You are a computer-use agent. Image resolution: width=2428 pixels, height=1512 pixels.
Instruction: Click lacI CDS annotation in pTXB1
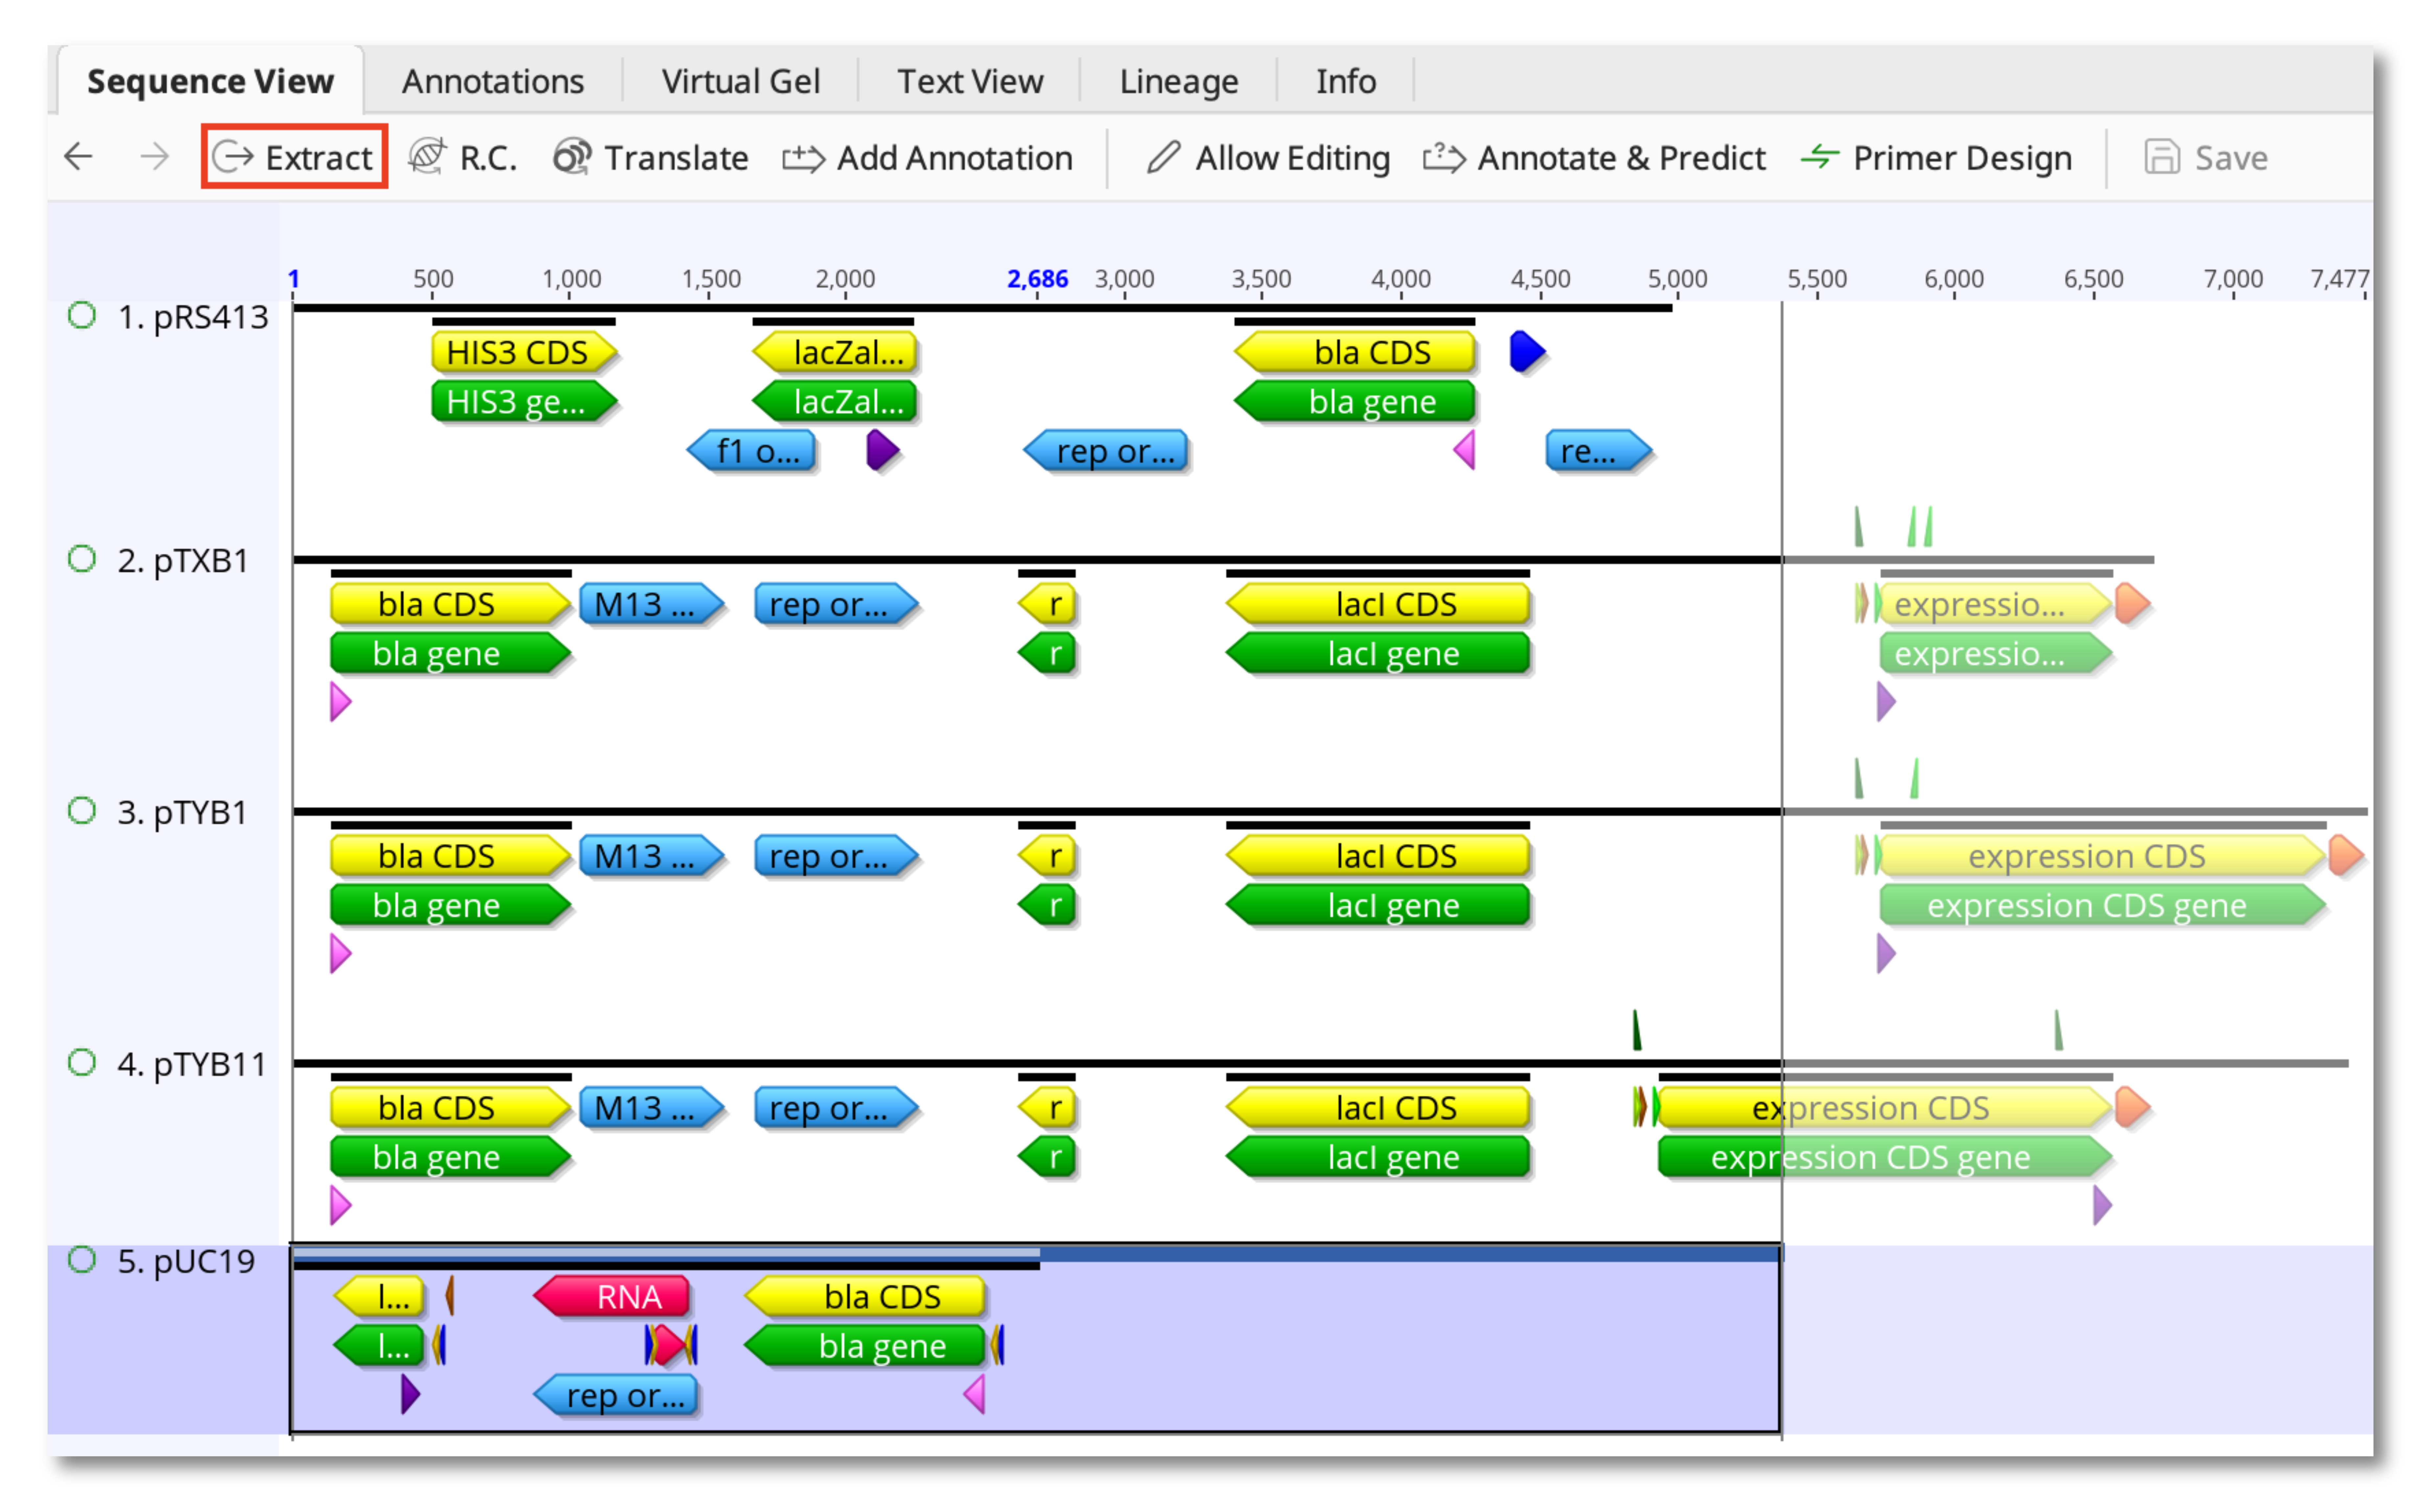click(1378, 604)
